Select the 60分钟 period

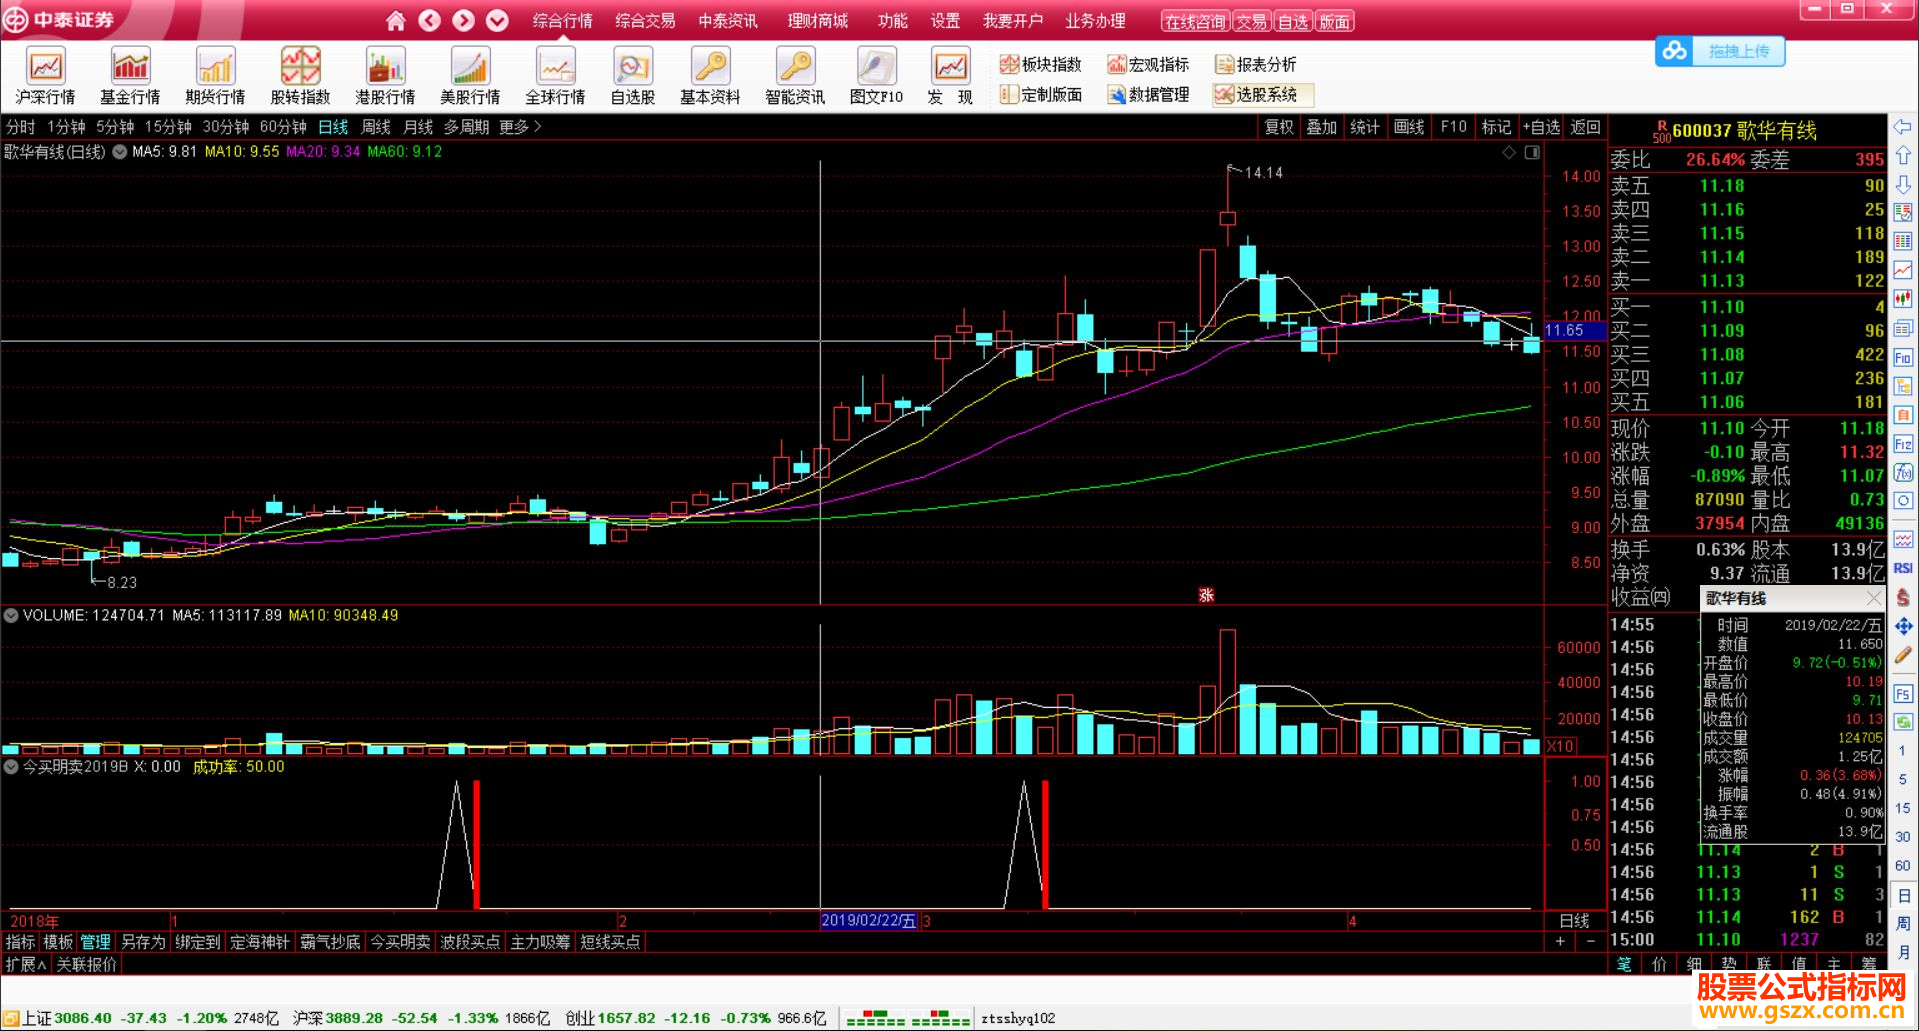click(283, 127)
